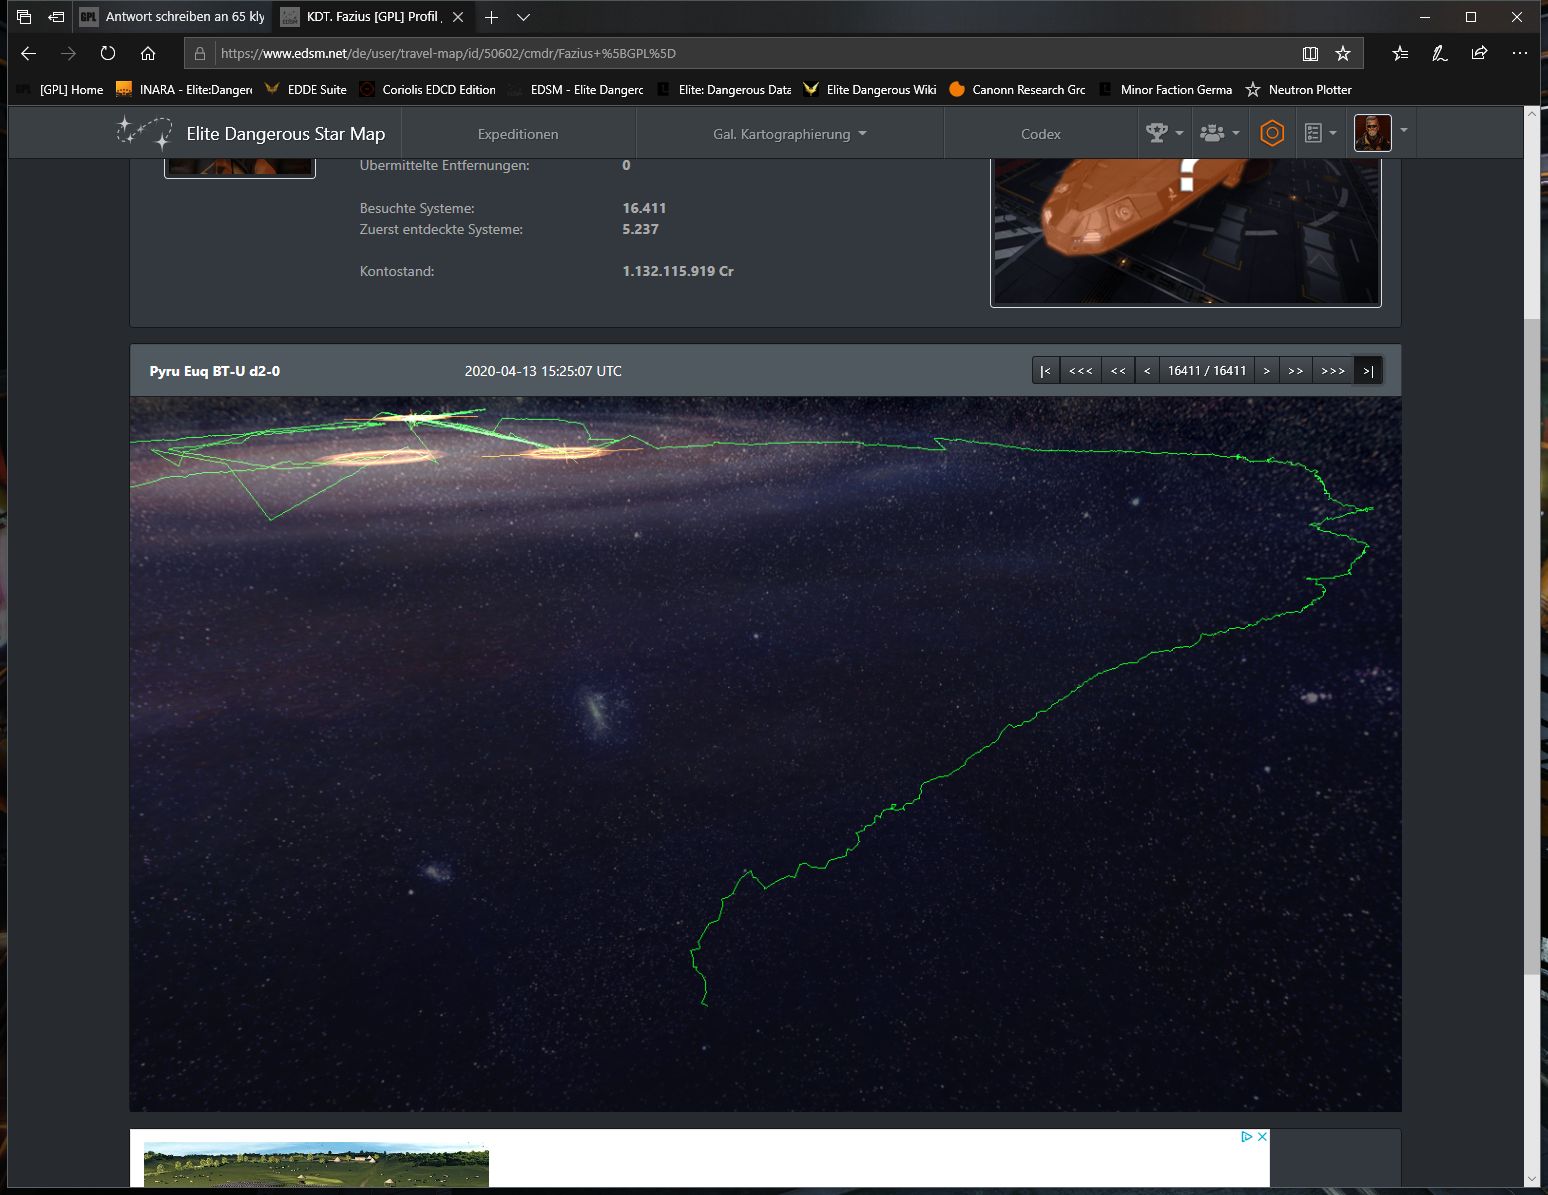The width and height of the screenshot is (1548, 1195).
Task: Open the Neutron Plotter bookmark
Action: (1298, 89)
